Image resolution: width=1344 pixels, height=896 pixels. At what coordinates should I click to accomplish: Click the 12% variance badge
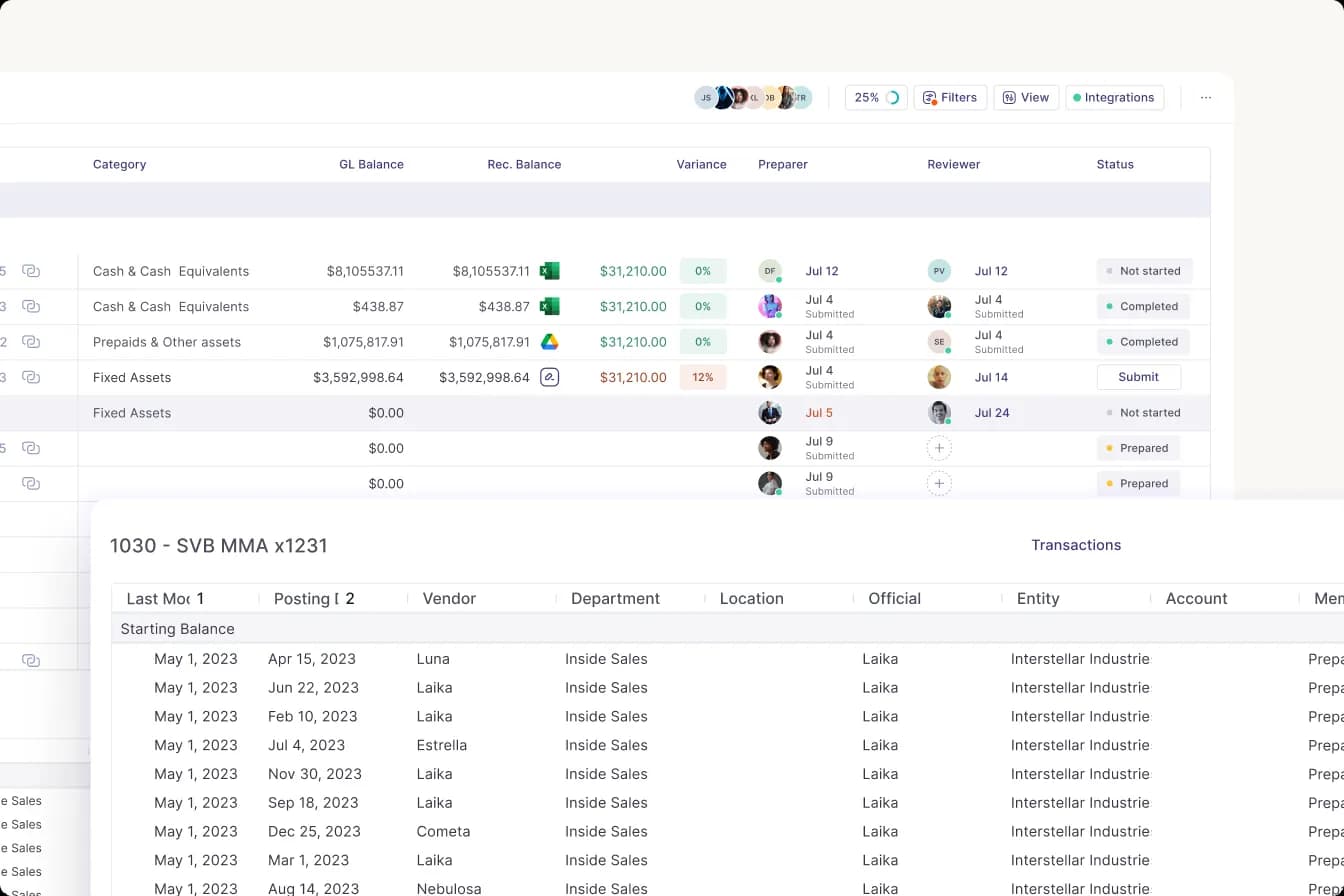[703, 377]
